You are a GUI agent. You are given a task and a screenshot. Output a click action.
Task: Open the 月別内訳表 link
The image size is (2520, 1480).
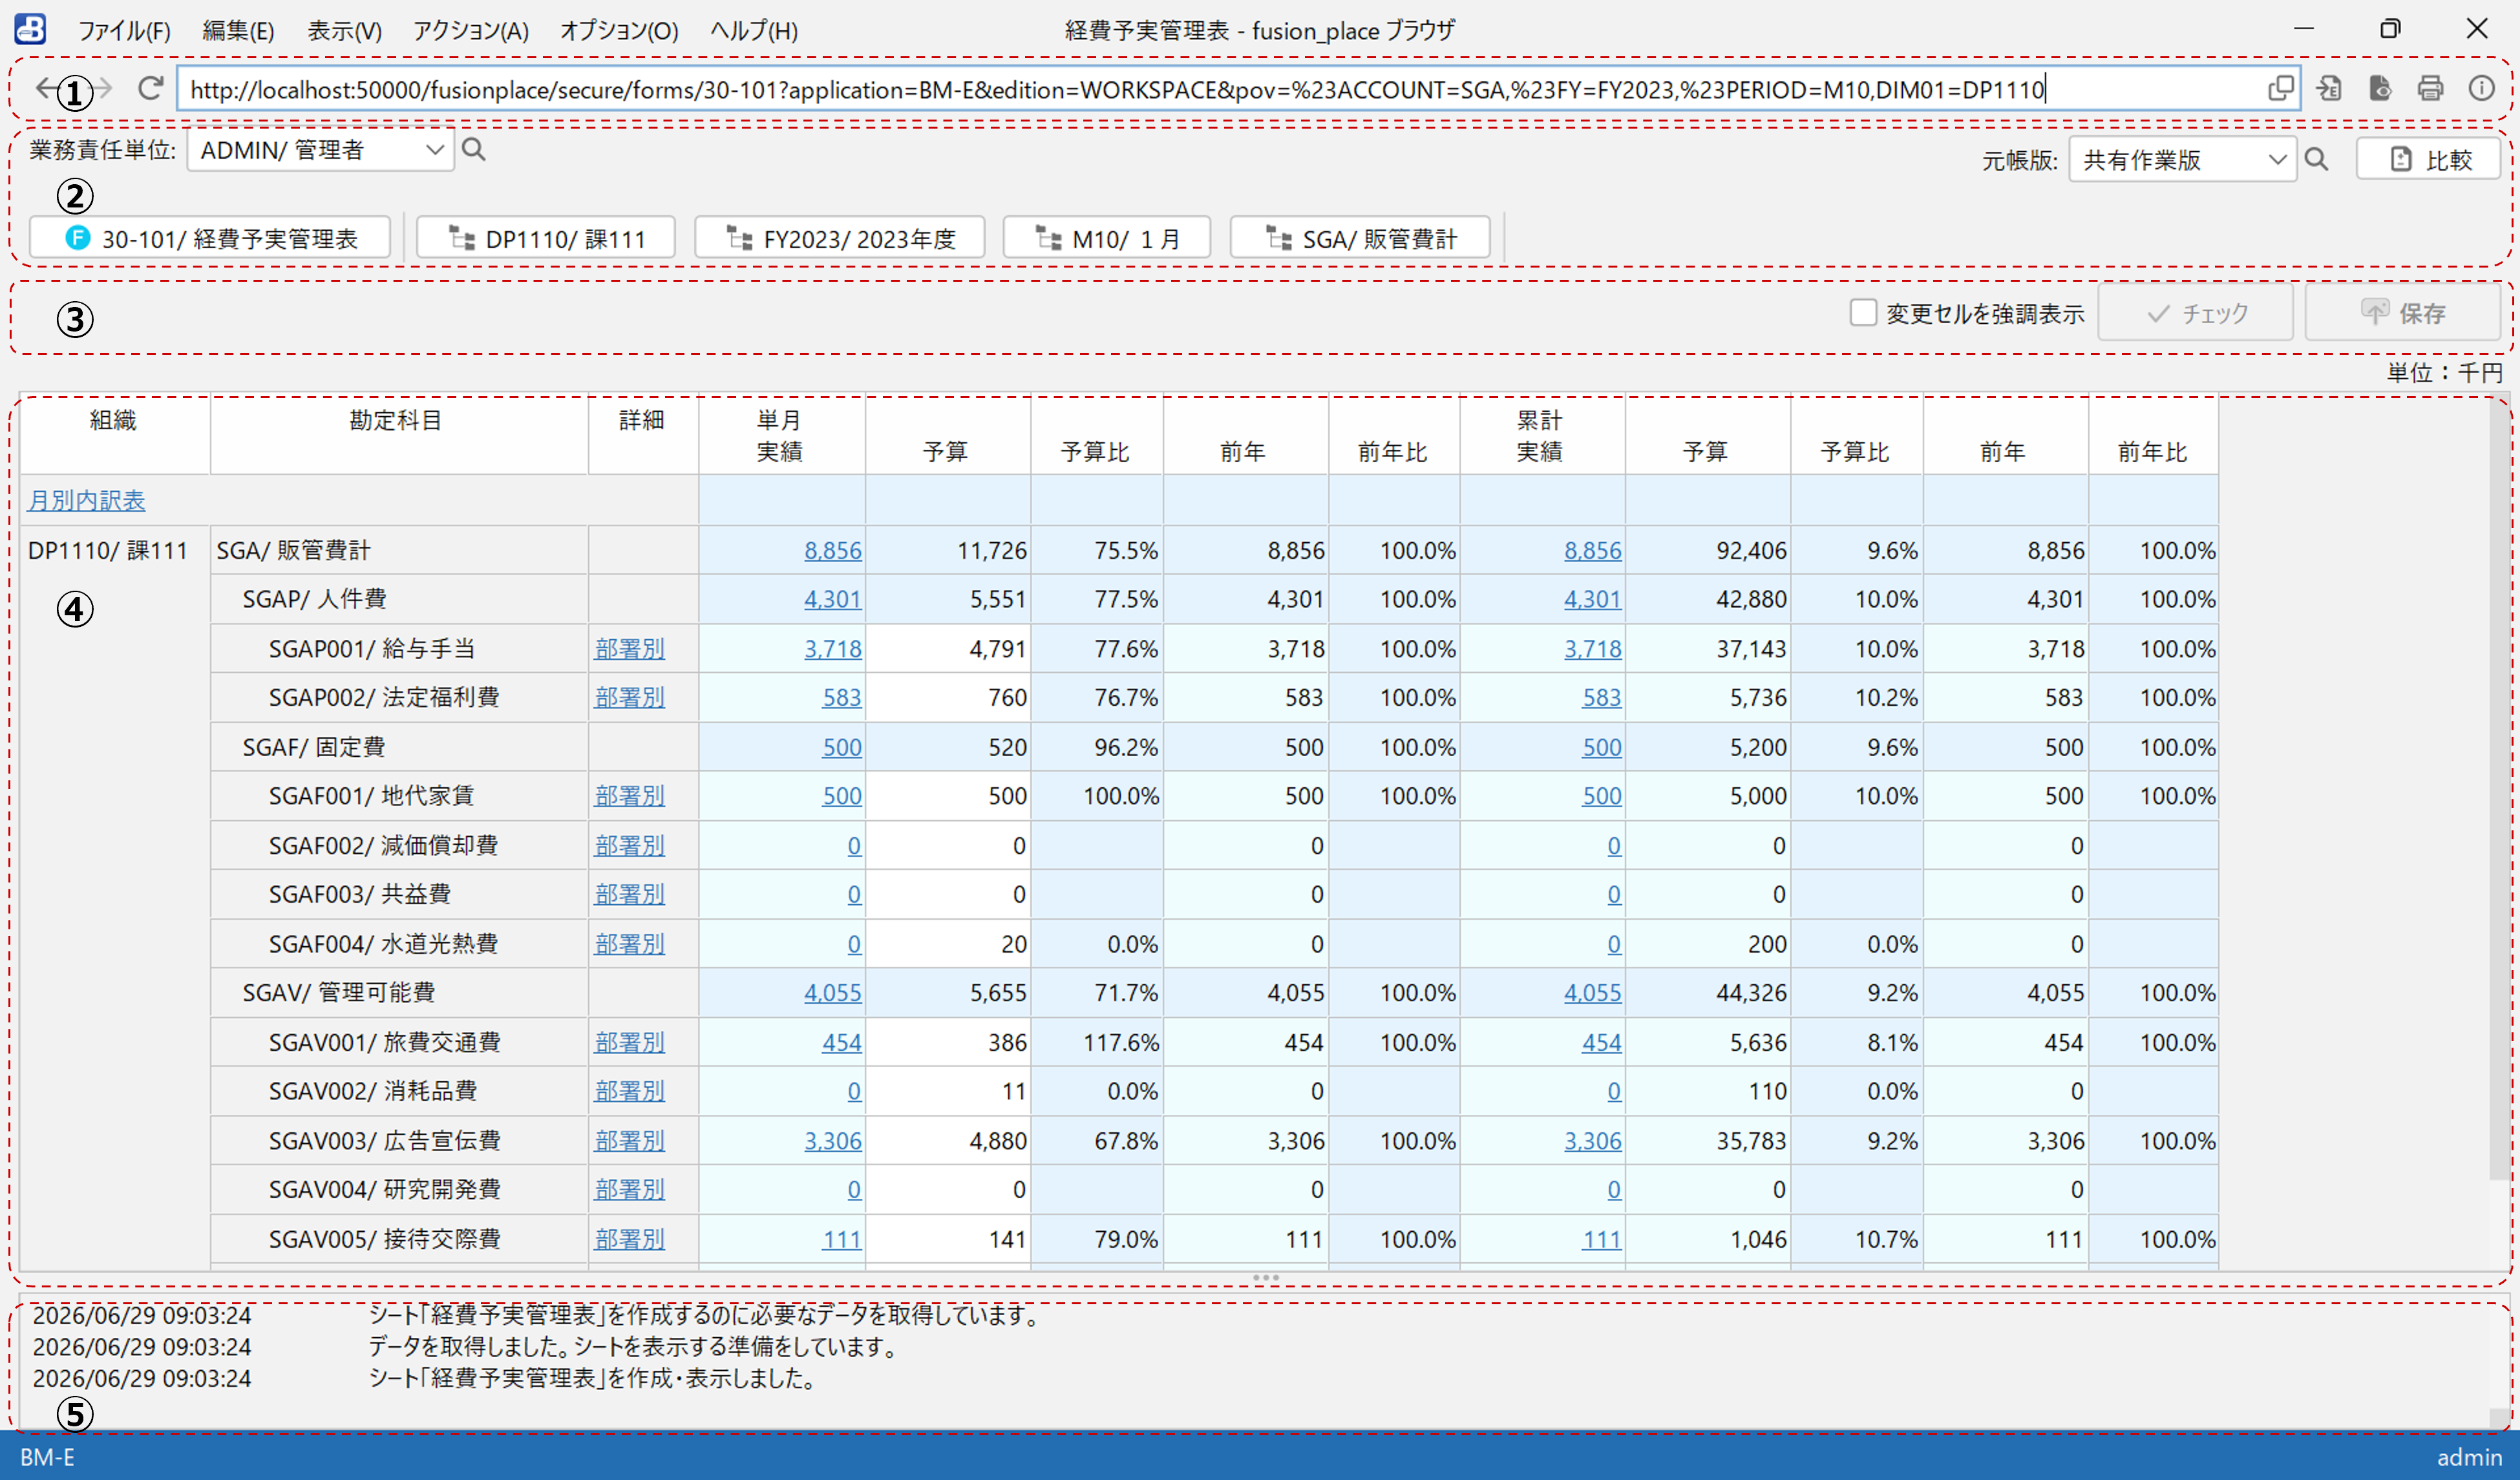86,500
